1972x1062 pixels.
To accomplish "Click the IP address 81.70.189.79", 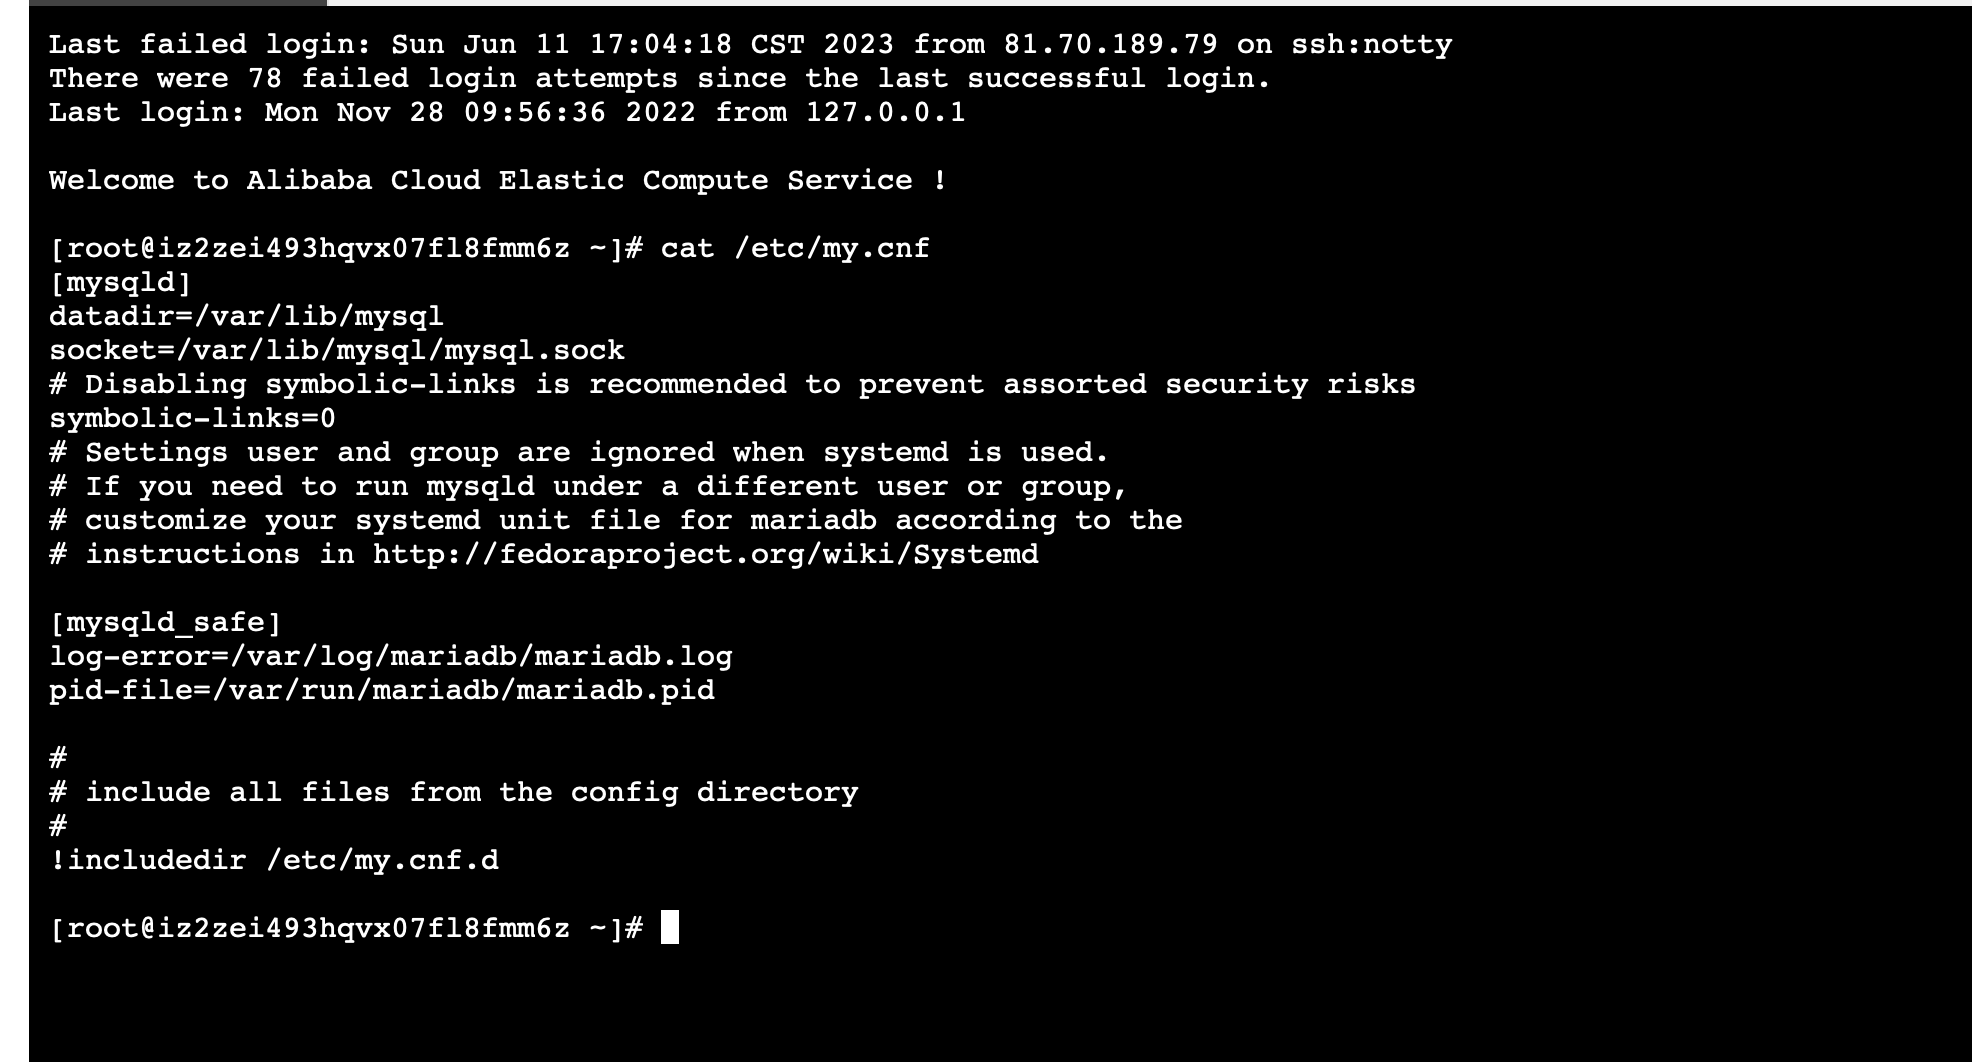I will click(x=1111, y=44).
